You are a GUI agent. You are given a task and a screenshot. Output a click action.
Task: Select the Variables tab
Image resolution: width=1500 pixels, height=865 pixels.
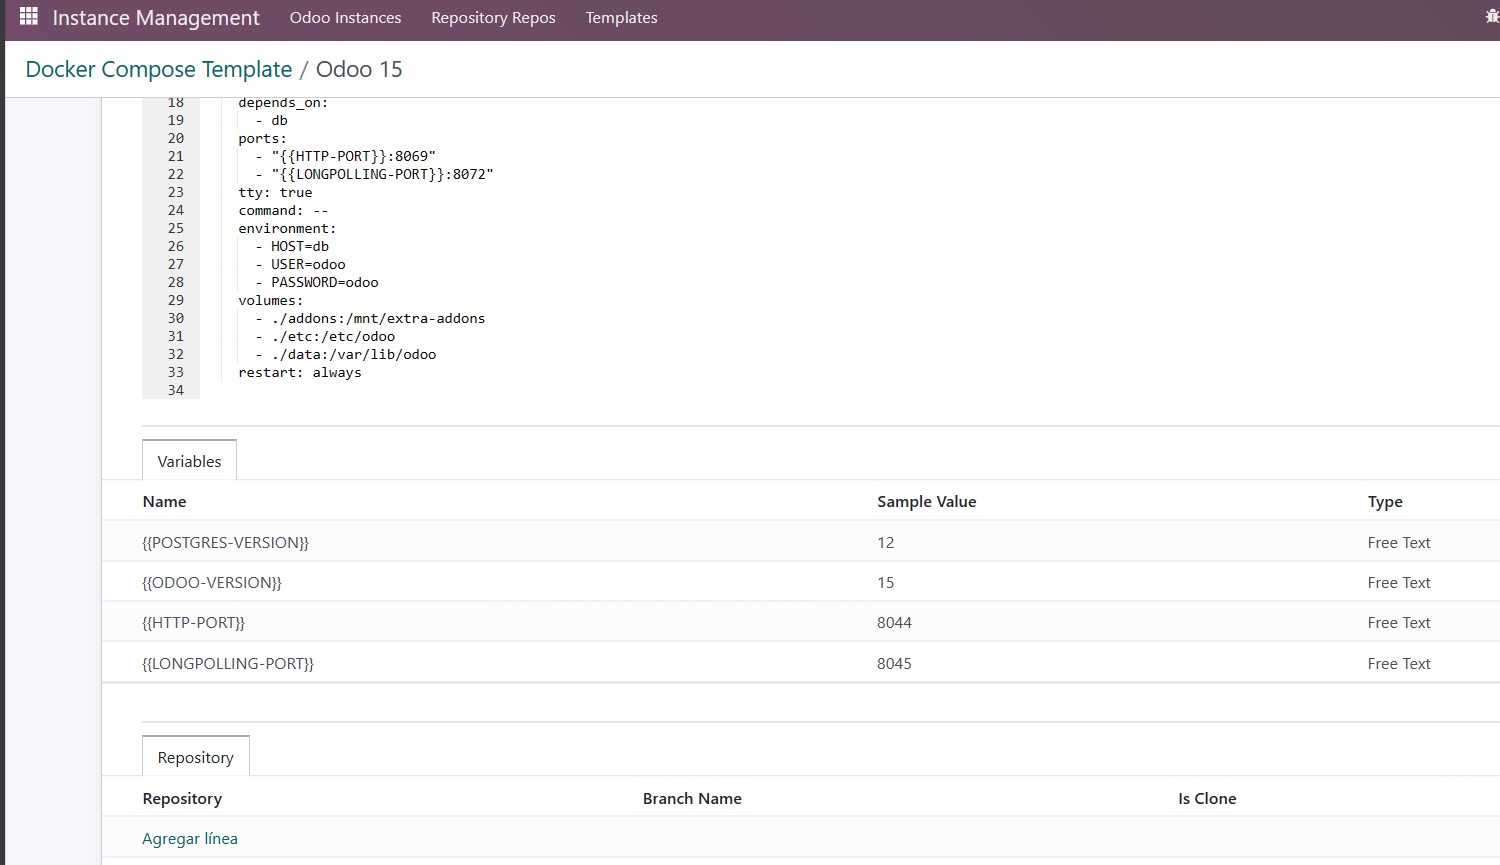point(189,461)
